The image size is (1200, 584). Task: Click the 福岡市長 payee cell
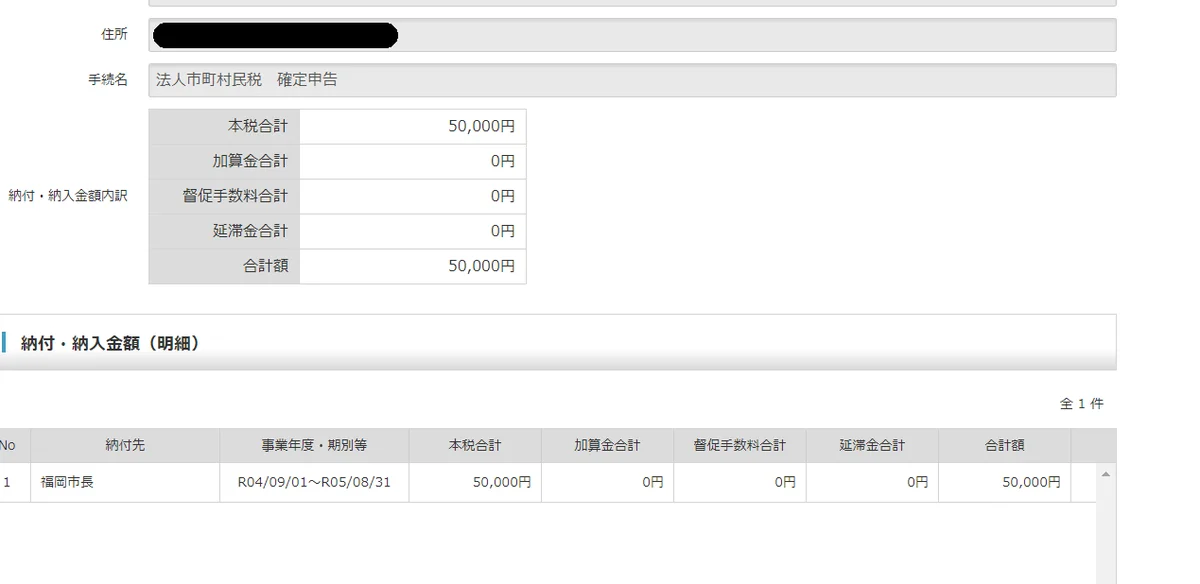pyautogui.click(x=125, y=482)
